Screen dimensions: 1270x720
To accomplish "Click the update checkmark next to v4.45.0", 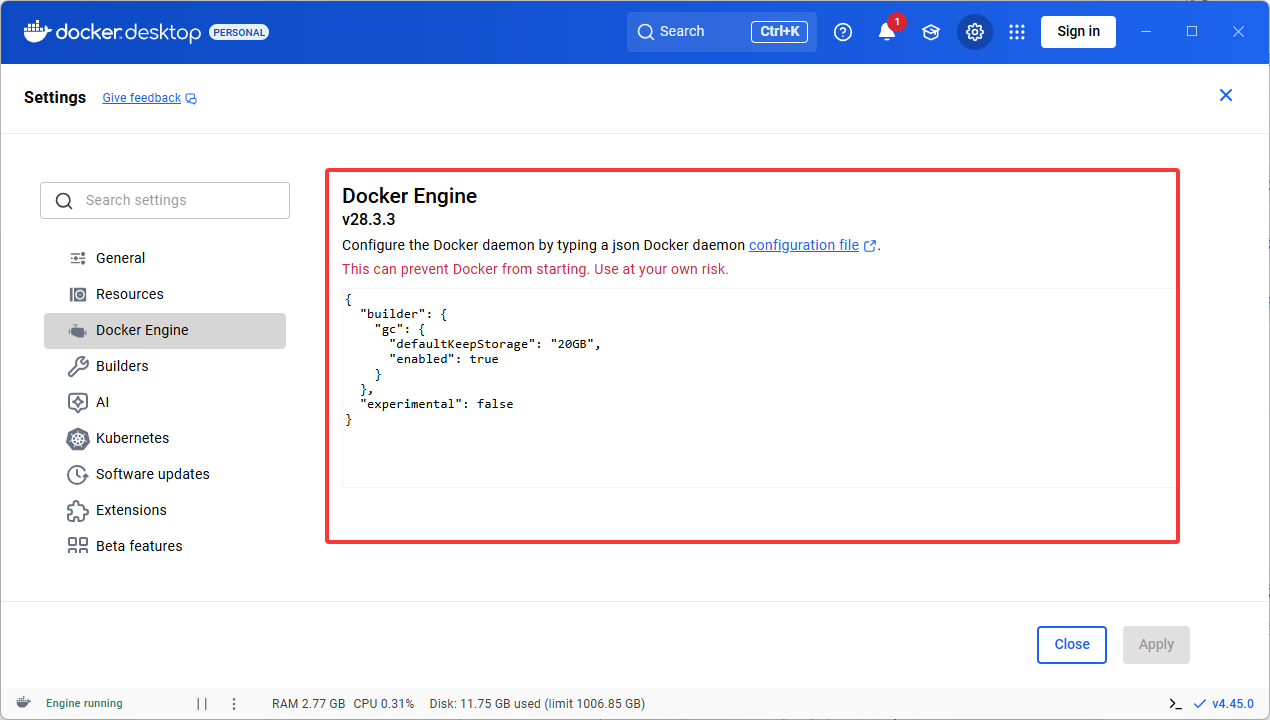I will (1200, 704).
